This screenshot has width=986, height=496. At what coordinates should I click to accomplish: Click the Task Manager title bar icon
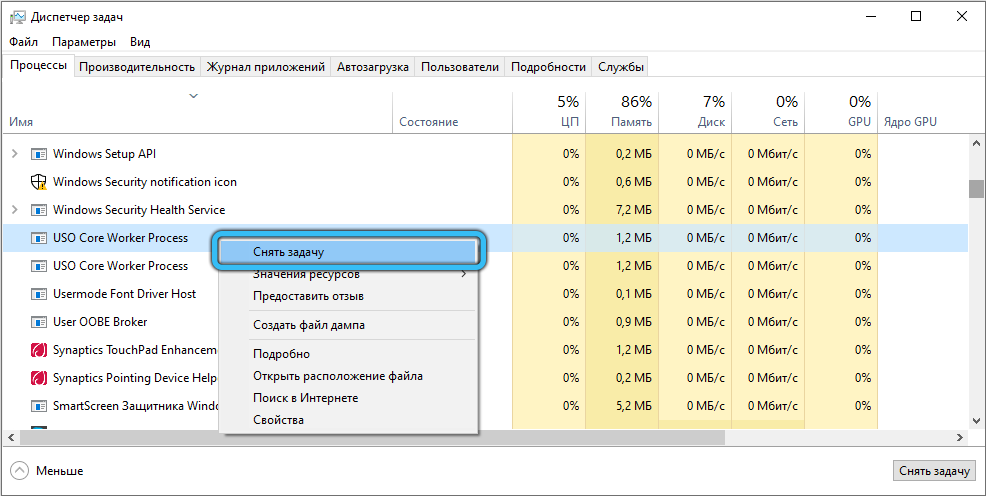click(x=16, y=17)
